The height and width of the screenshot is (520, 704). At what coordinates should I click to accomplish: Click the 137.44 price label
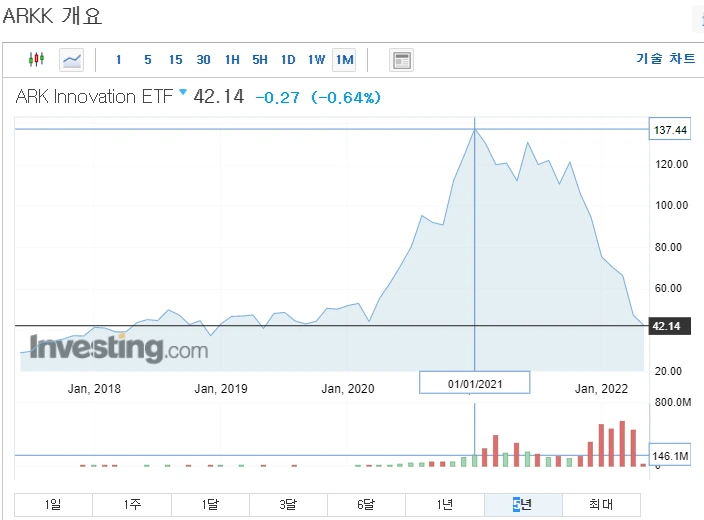670,130
